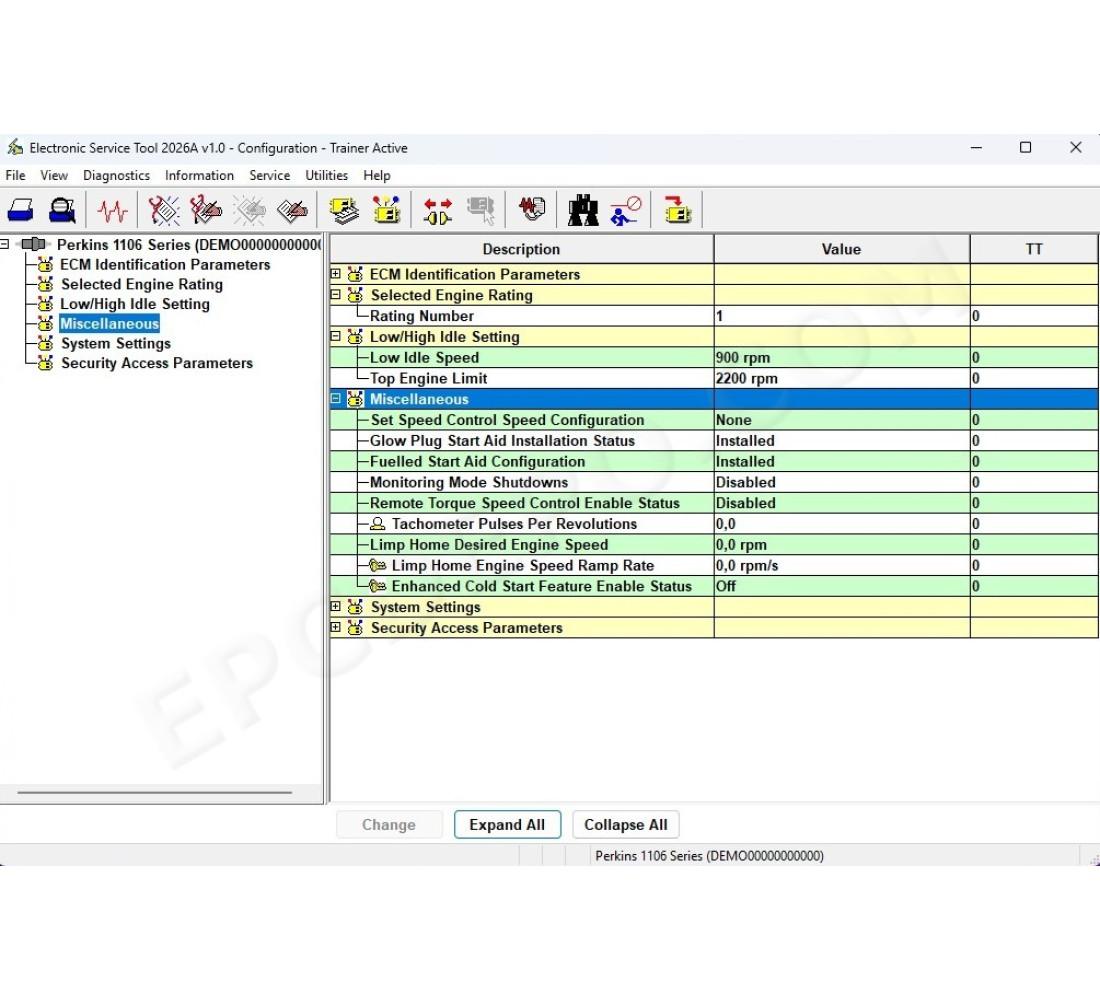Click the '900 rpm' value cell
1100x1000 pixels.
coord(842,357)
